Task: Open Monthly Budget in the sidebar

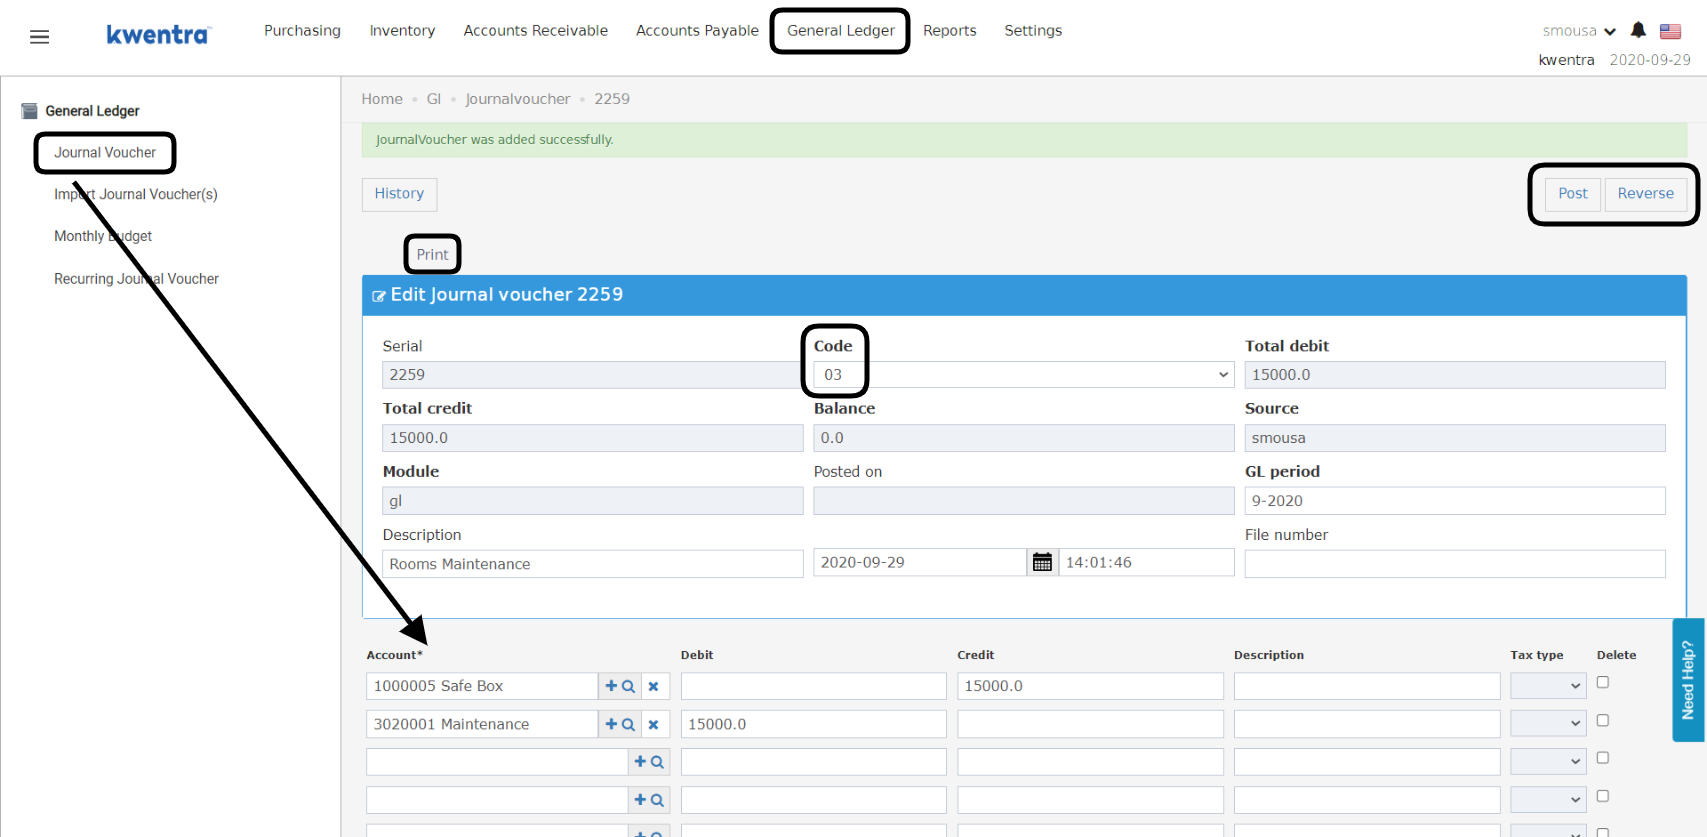Action: pyautogui.click(x=103, y=237)
